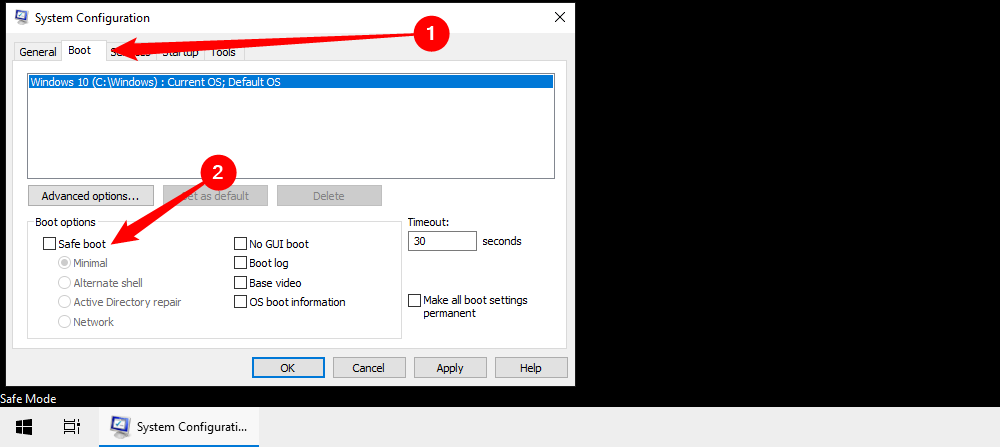Image resolution: width=1000 pixels, height=447 pixels.
Task: Select the Alternate shell radio option
Action: point(64,282)
